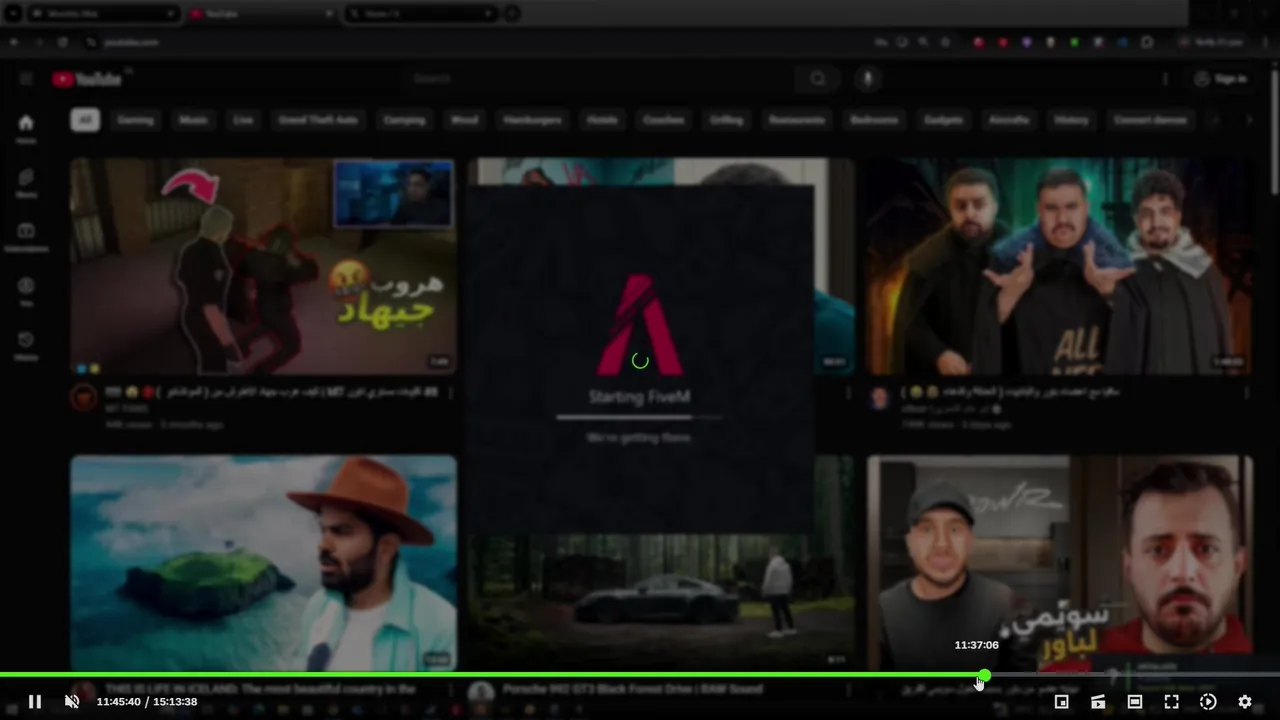Viewport: 1280px width, 720px height.
Task: Switch to the YouTube browser tab
Action: click(262, 14)
